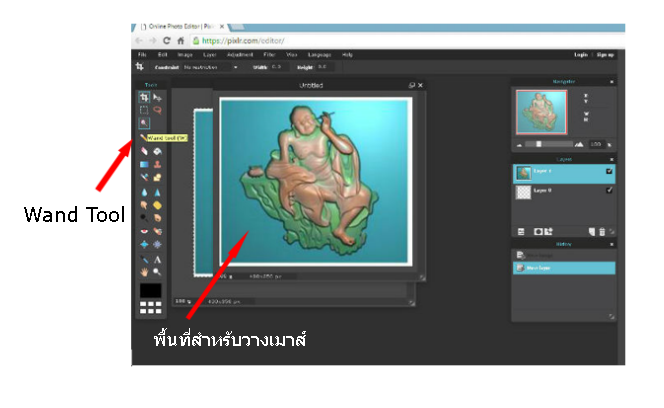The width and height of the screenshot is (664, 408).
Task: Open the Language menu
Action: (x=319, y=55)
